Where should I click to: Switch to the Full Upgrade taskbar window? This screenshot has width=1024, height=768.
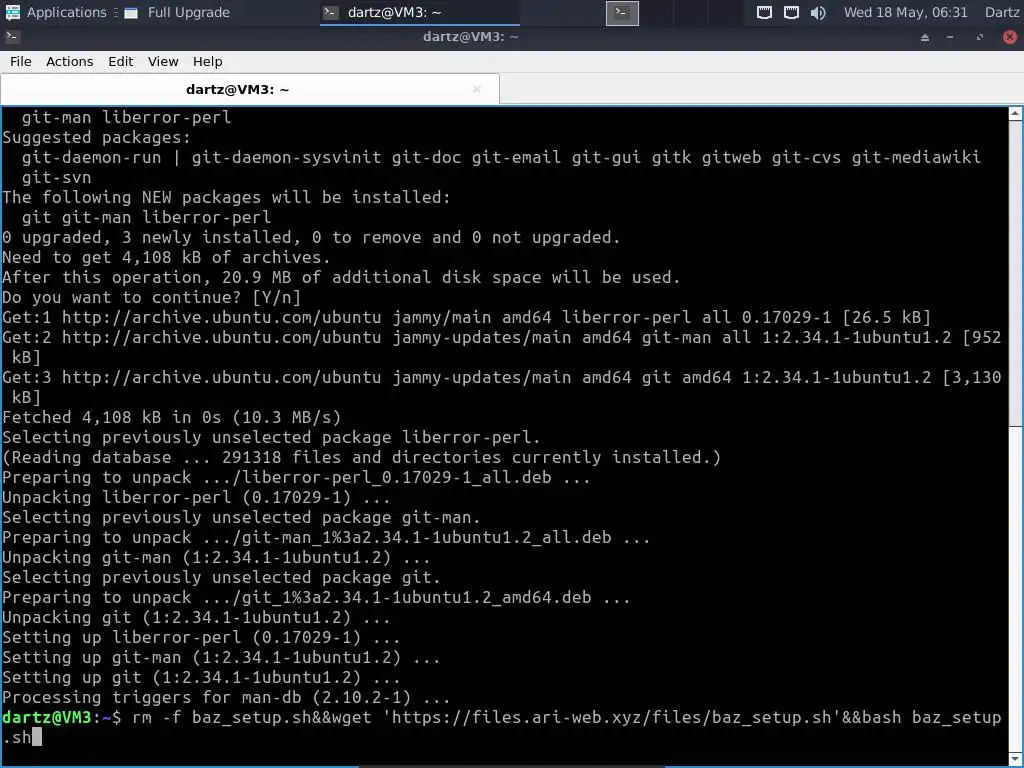point(178,12)
